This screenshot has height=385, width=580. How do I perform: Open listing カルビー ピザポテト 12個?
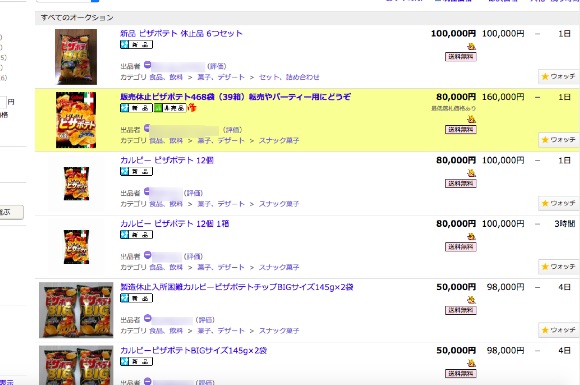pyautogui.click(x=167, y=160)
